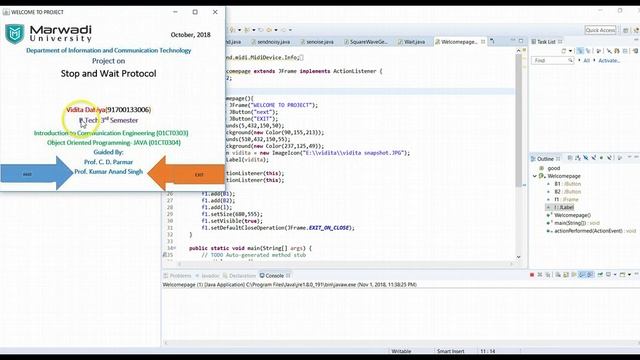Click the Task List view icon next to its title
Screen dimensions: 640x360
[533, 42]
